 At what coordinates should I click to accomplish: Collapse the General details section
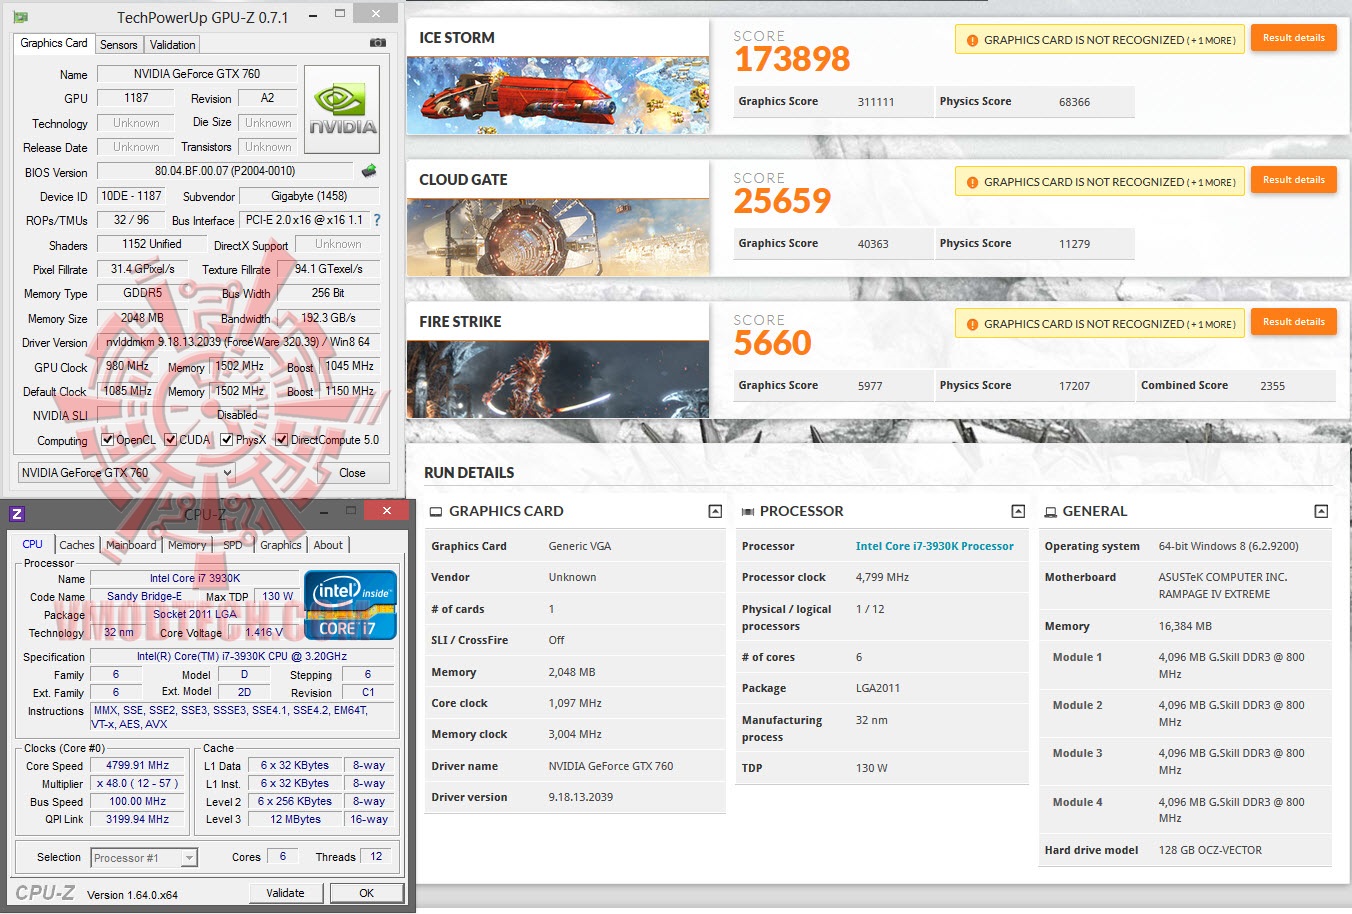pos(1321,511)
